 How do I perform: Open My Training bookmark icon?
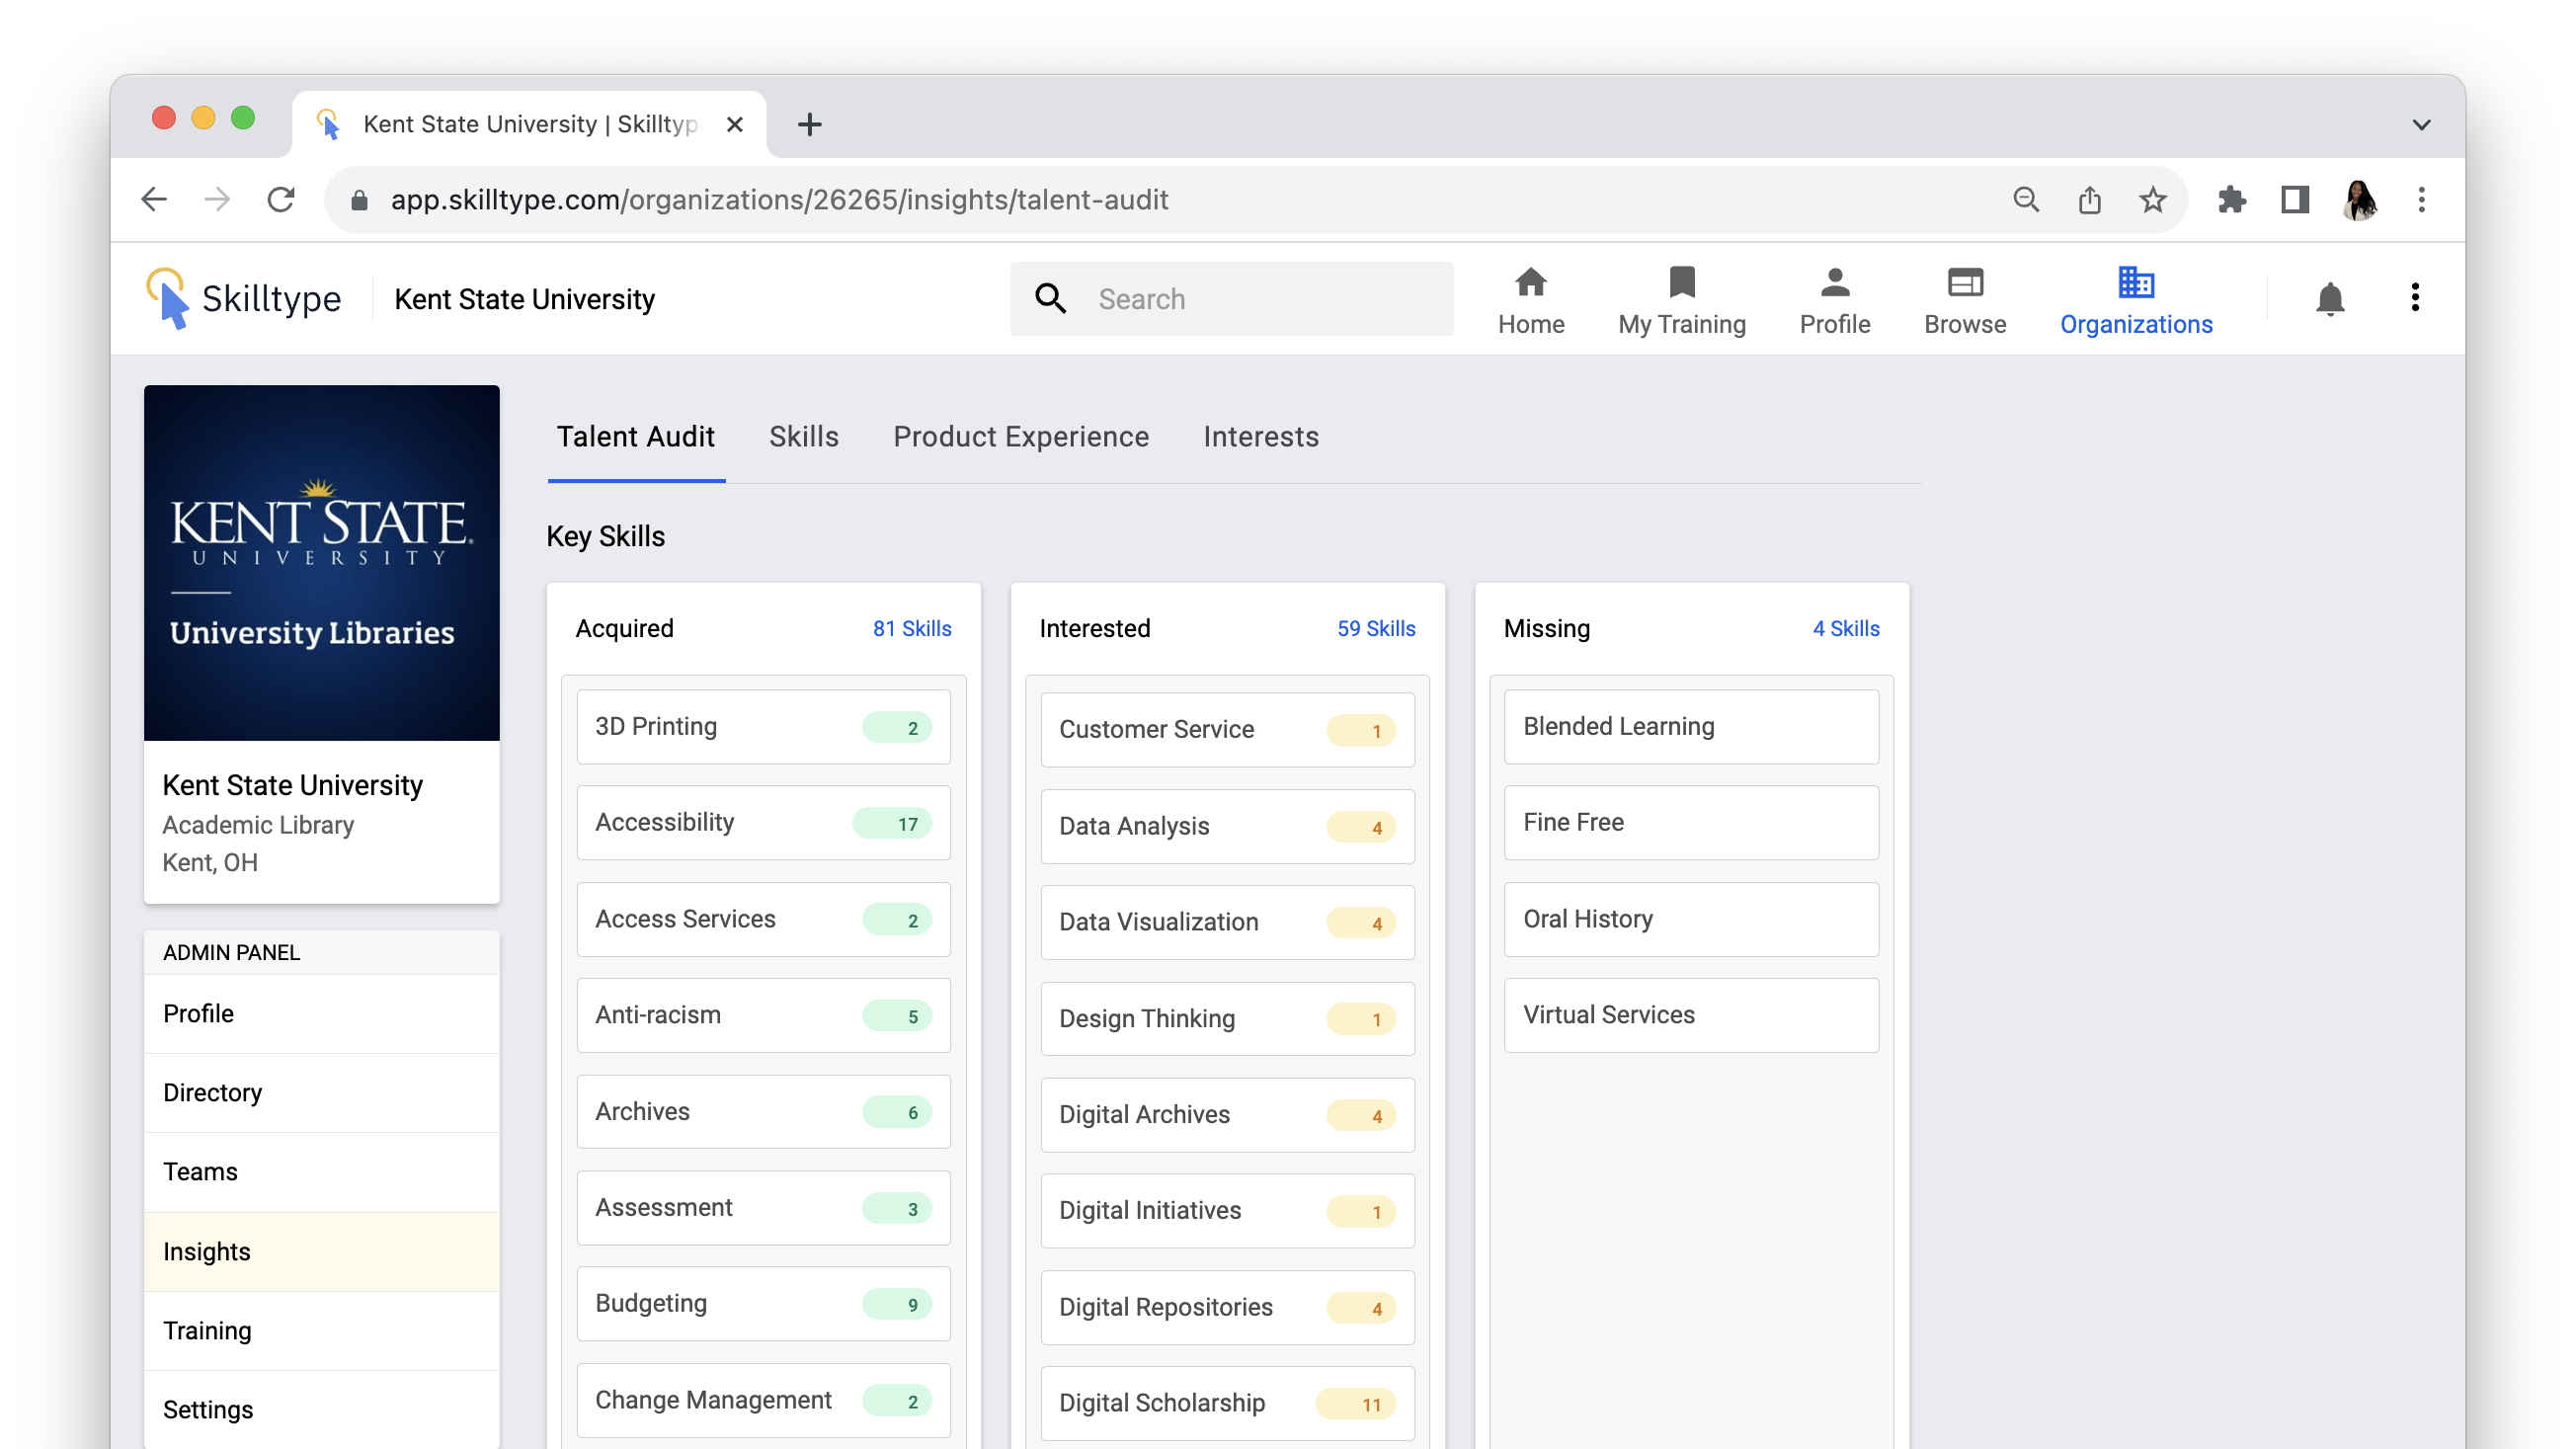pyautogui.click(x=1681, y=283)
